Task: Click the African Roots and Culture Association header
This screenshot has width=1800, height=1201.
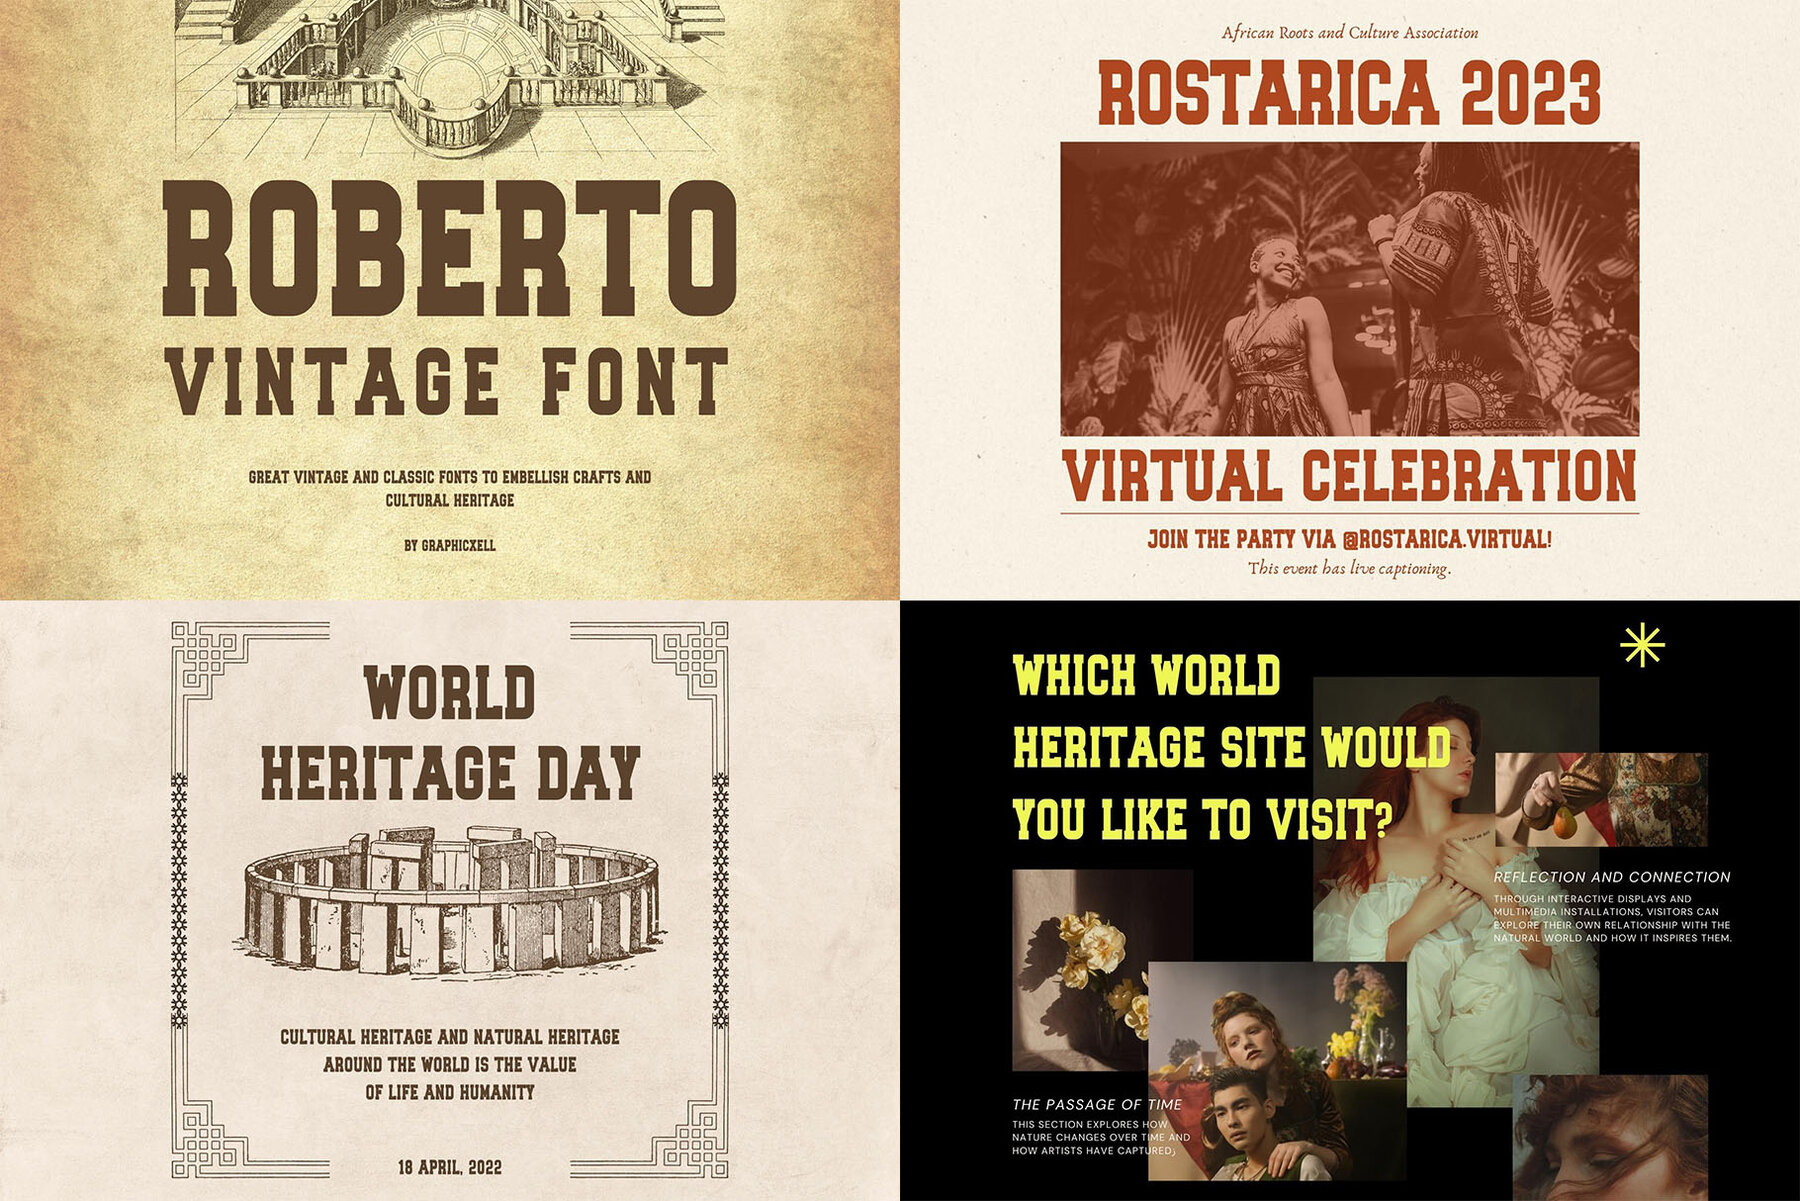Action: point(1350,32)
